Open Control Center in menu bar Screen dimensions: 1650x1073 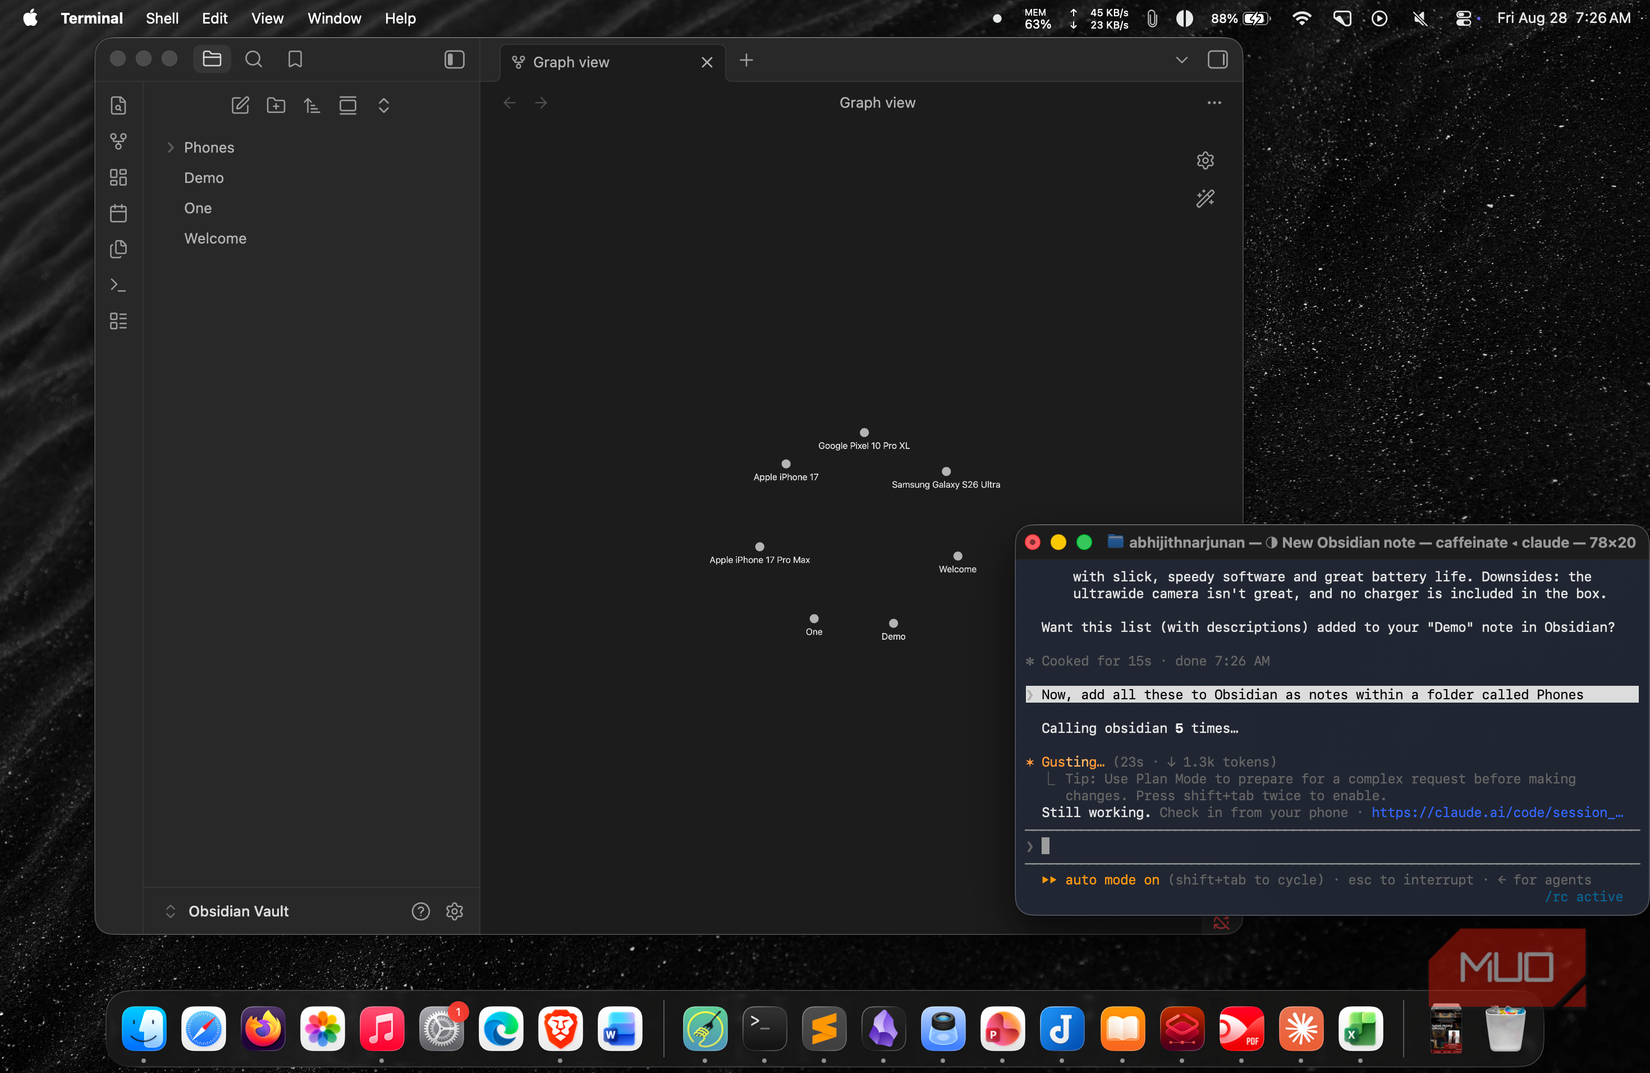[x=1463, y=18]
